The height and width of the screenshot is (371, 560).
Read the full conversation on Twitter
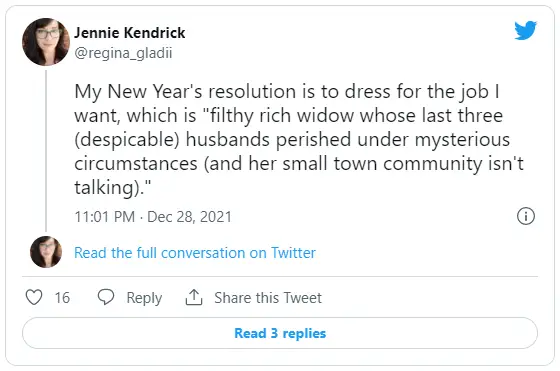[195, 253]
